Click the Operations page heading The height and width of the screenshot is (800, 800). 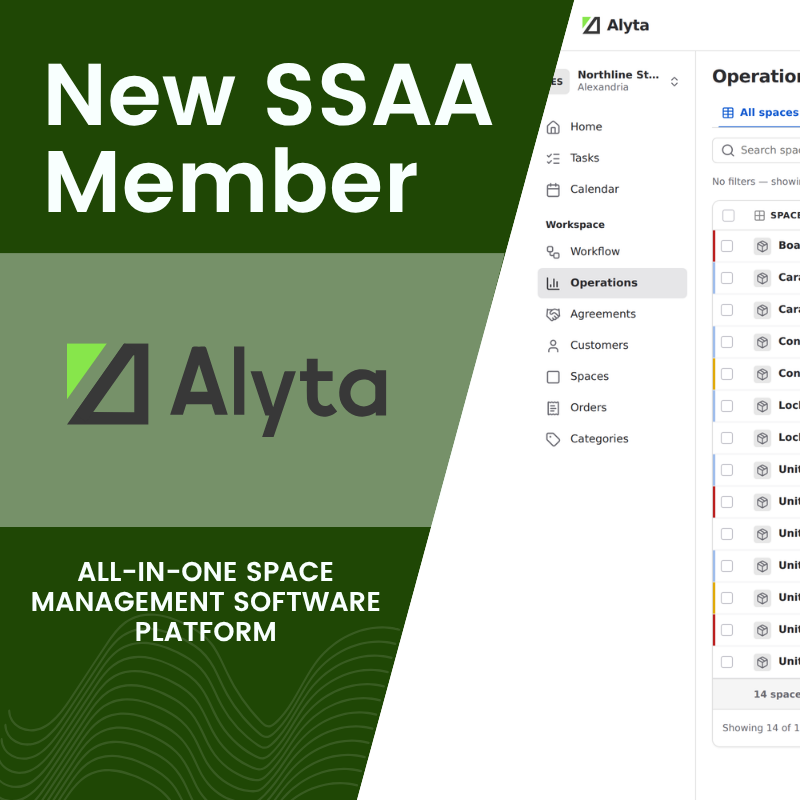coord(756,77)
